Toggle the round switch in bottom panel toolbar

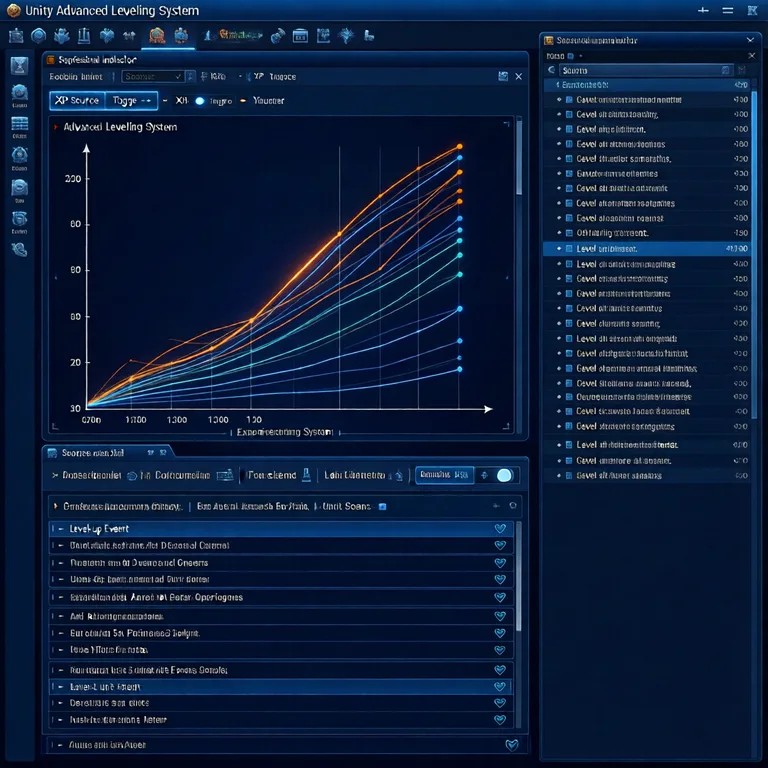[504, 475]
